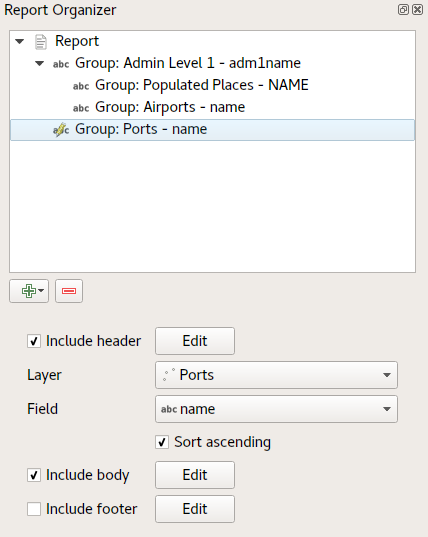Float the Report Organizer panel
The height and width of the screenshot is (537, 428).
pyautogui.click(x=403, y=9)
